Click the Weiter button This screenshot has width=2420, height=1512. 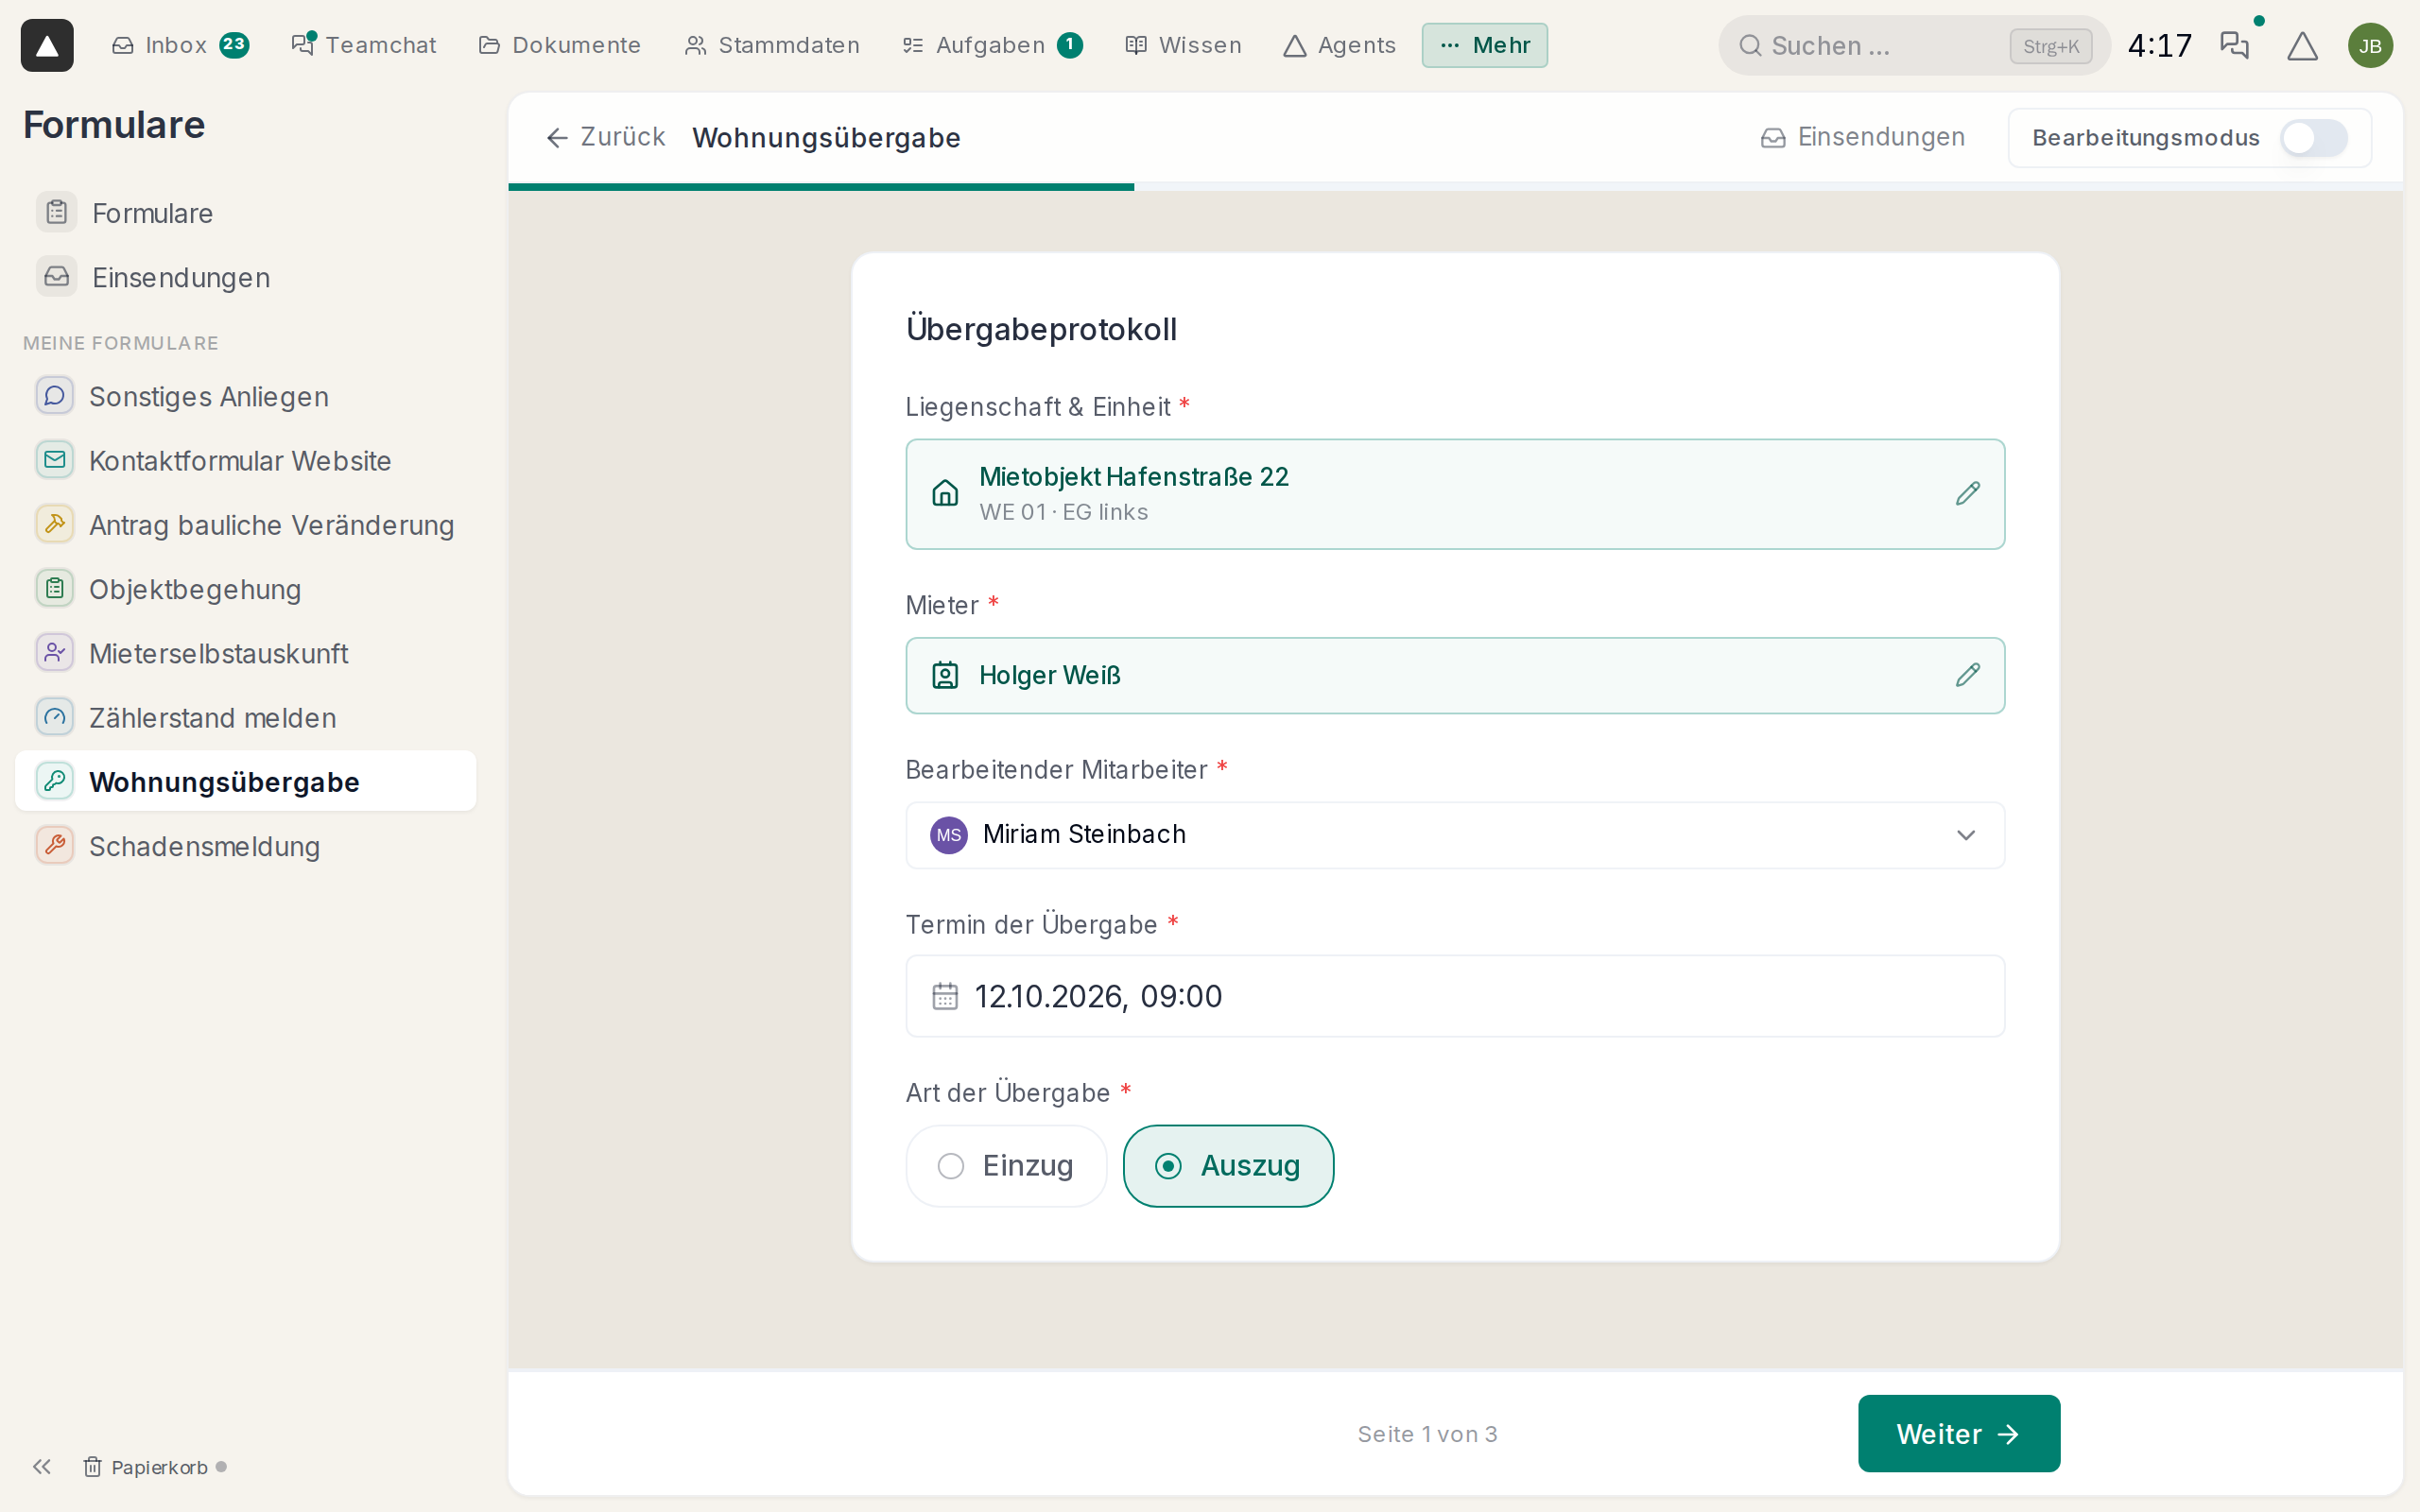1958,1433
